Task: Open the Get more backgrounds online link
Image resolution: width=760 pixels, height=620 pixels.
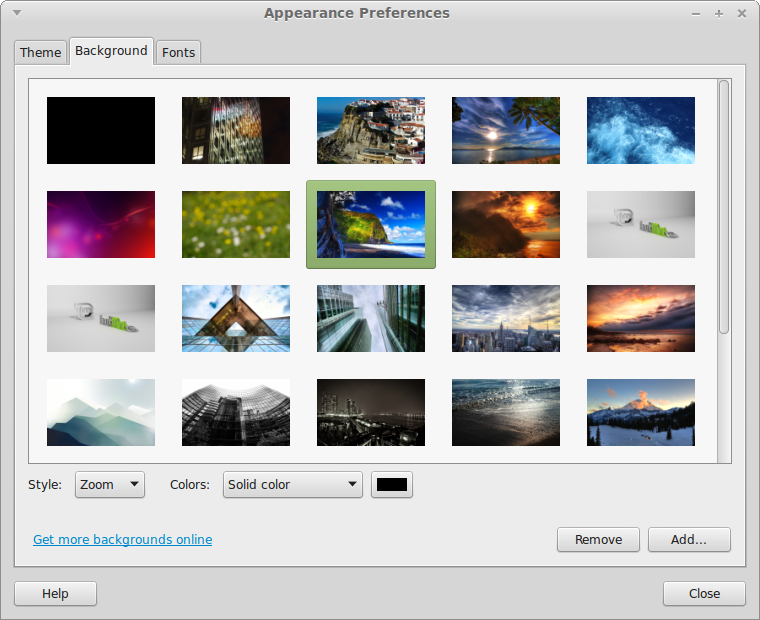Action: [122, 540]
